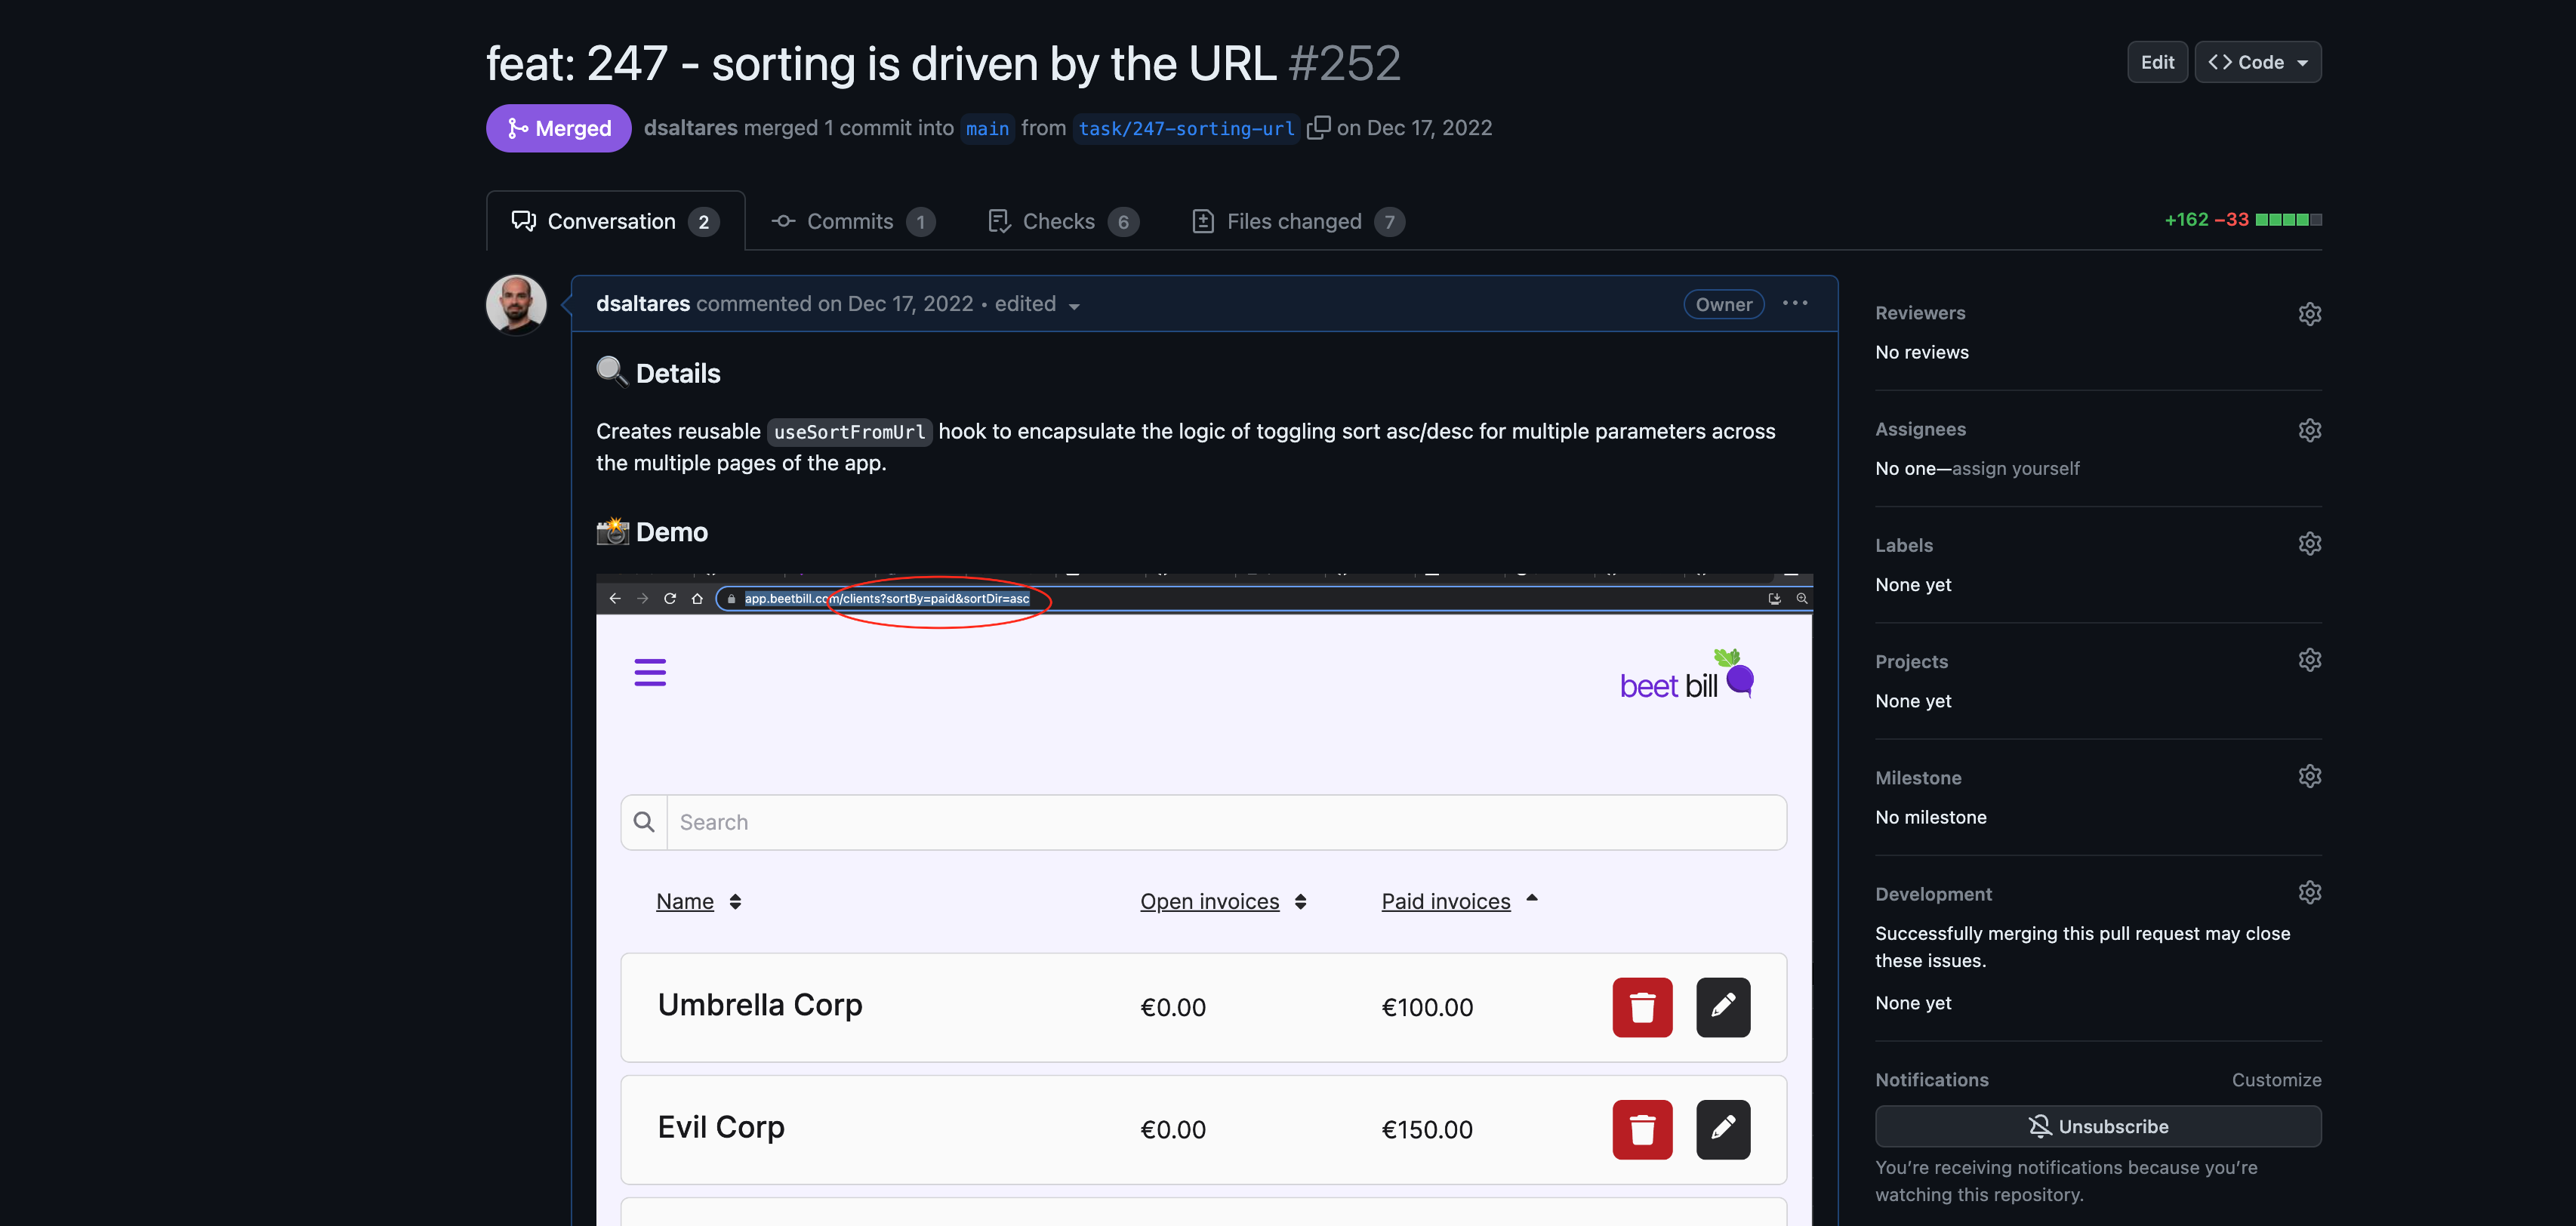Click dsaltares name in comment header
The height and width of the screenshot is (1226, 2576).
coord(642,303)
